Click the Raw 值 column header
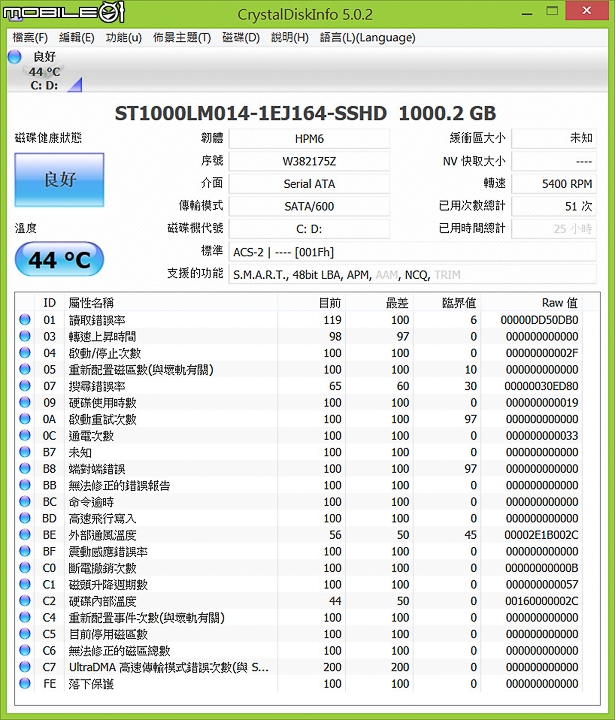 click(x=531, y=303)
